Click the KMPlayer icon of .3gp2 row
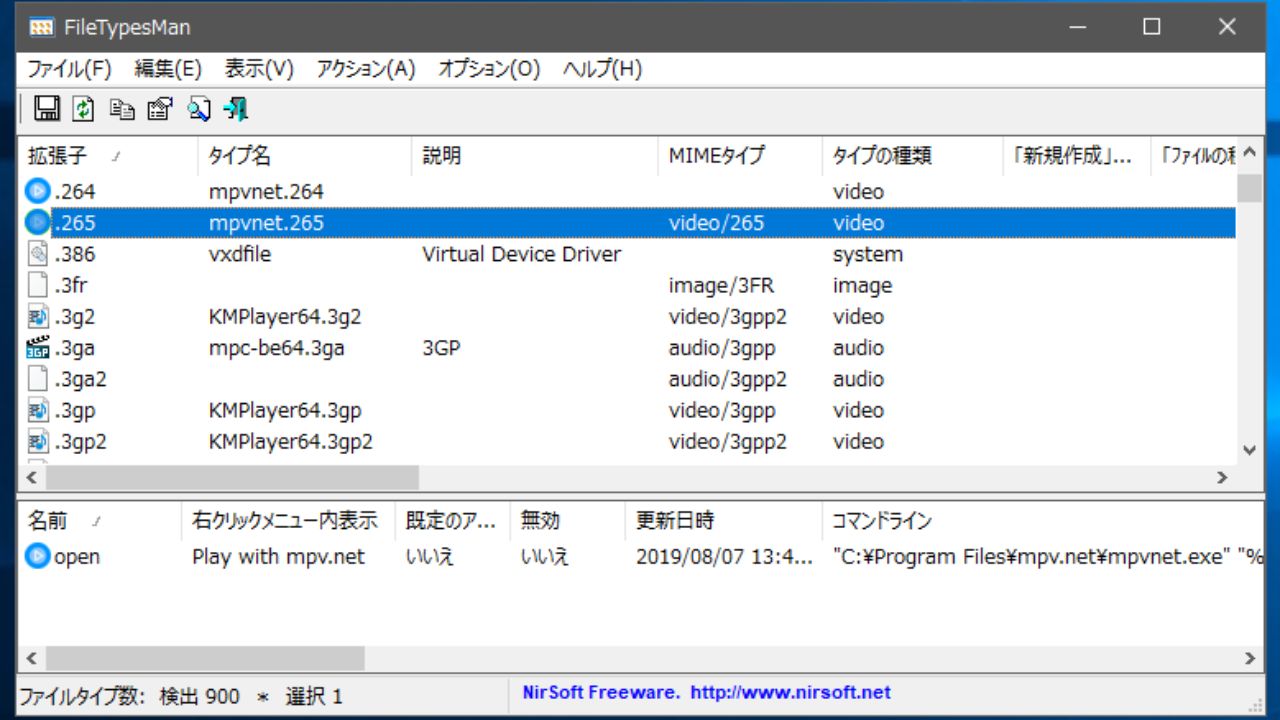This screenshot has width=1280, height=720. (38, 441)
